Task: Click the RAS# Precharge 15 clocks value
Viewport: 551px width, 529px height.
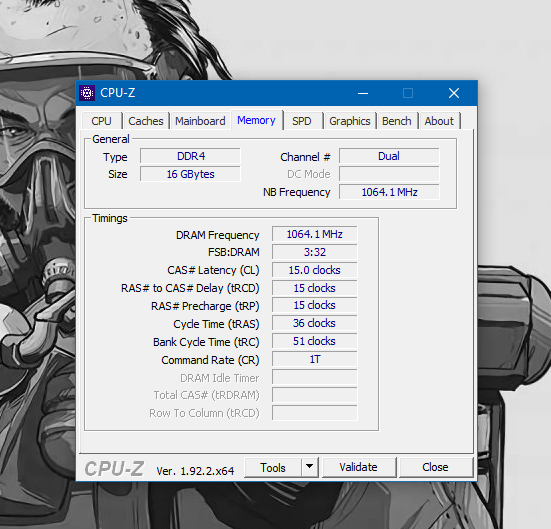Action: (315, 305)
